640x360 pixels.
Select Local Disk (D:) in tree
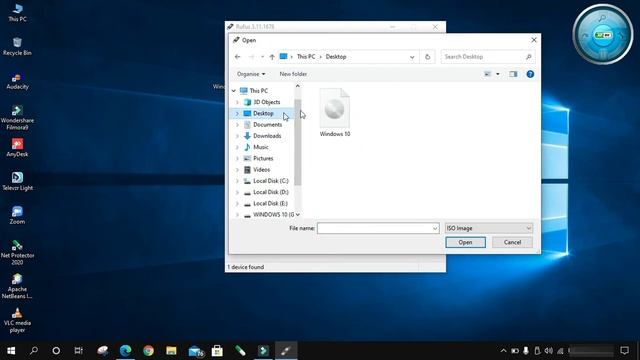(271, 192)
